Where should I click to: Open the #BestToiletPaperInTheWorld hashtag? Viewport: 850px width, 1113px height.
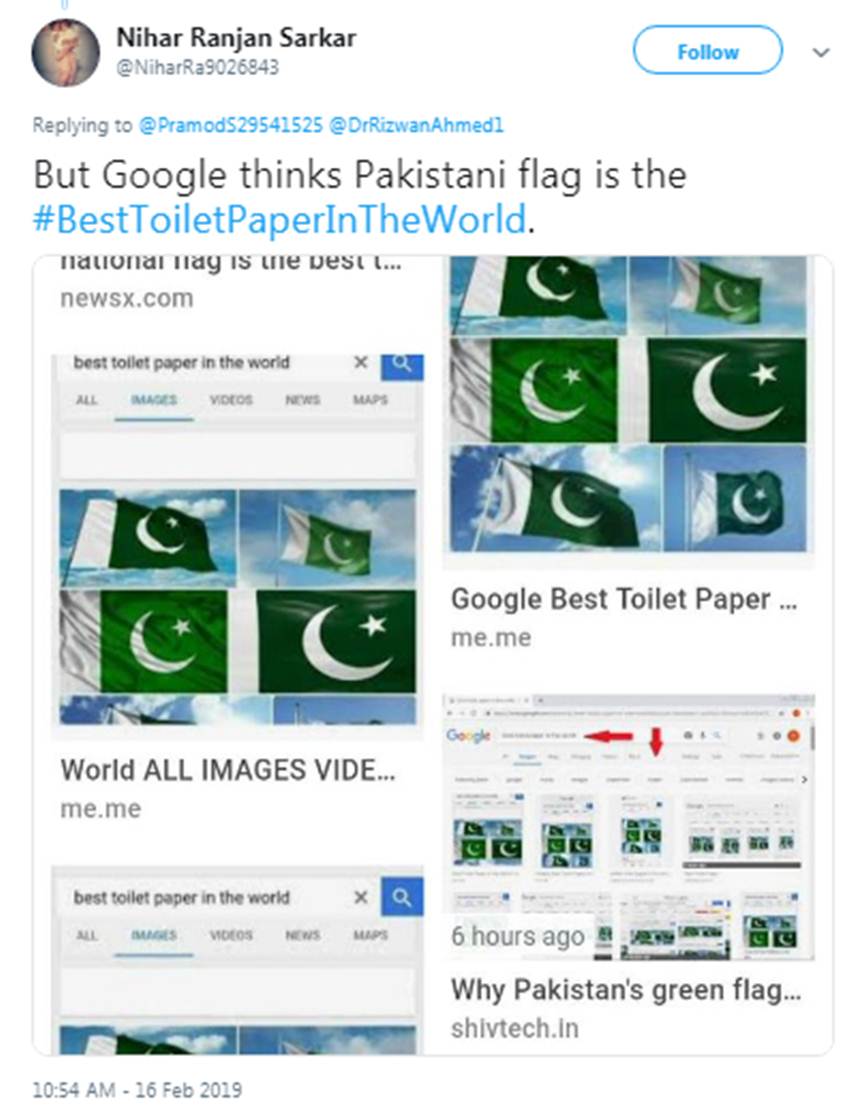coord(280,219)
